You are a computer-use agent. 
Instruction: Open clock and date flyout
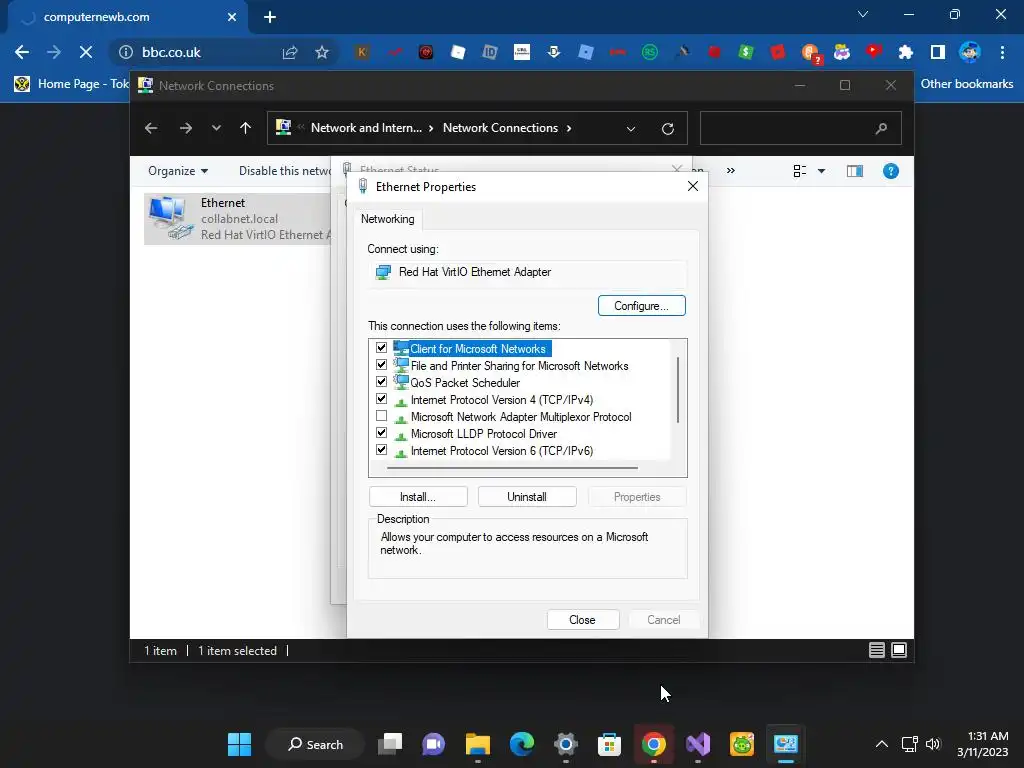point(983,744)
